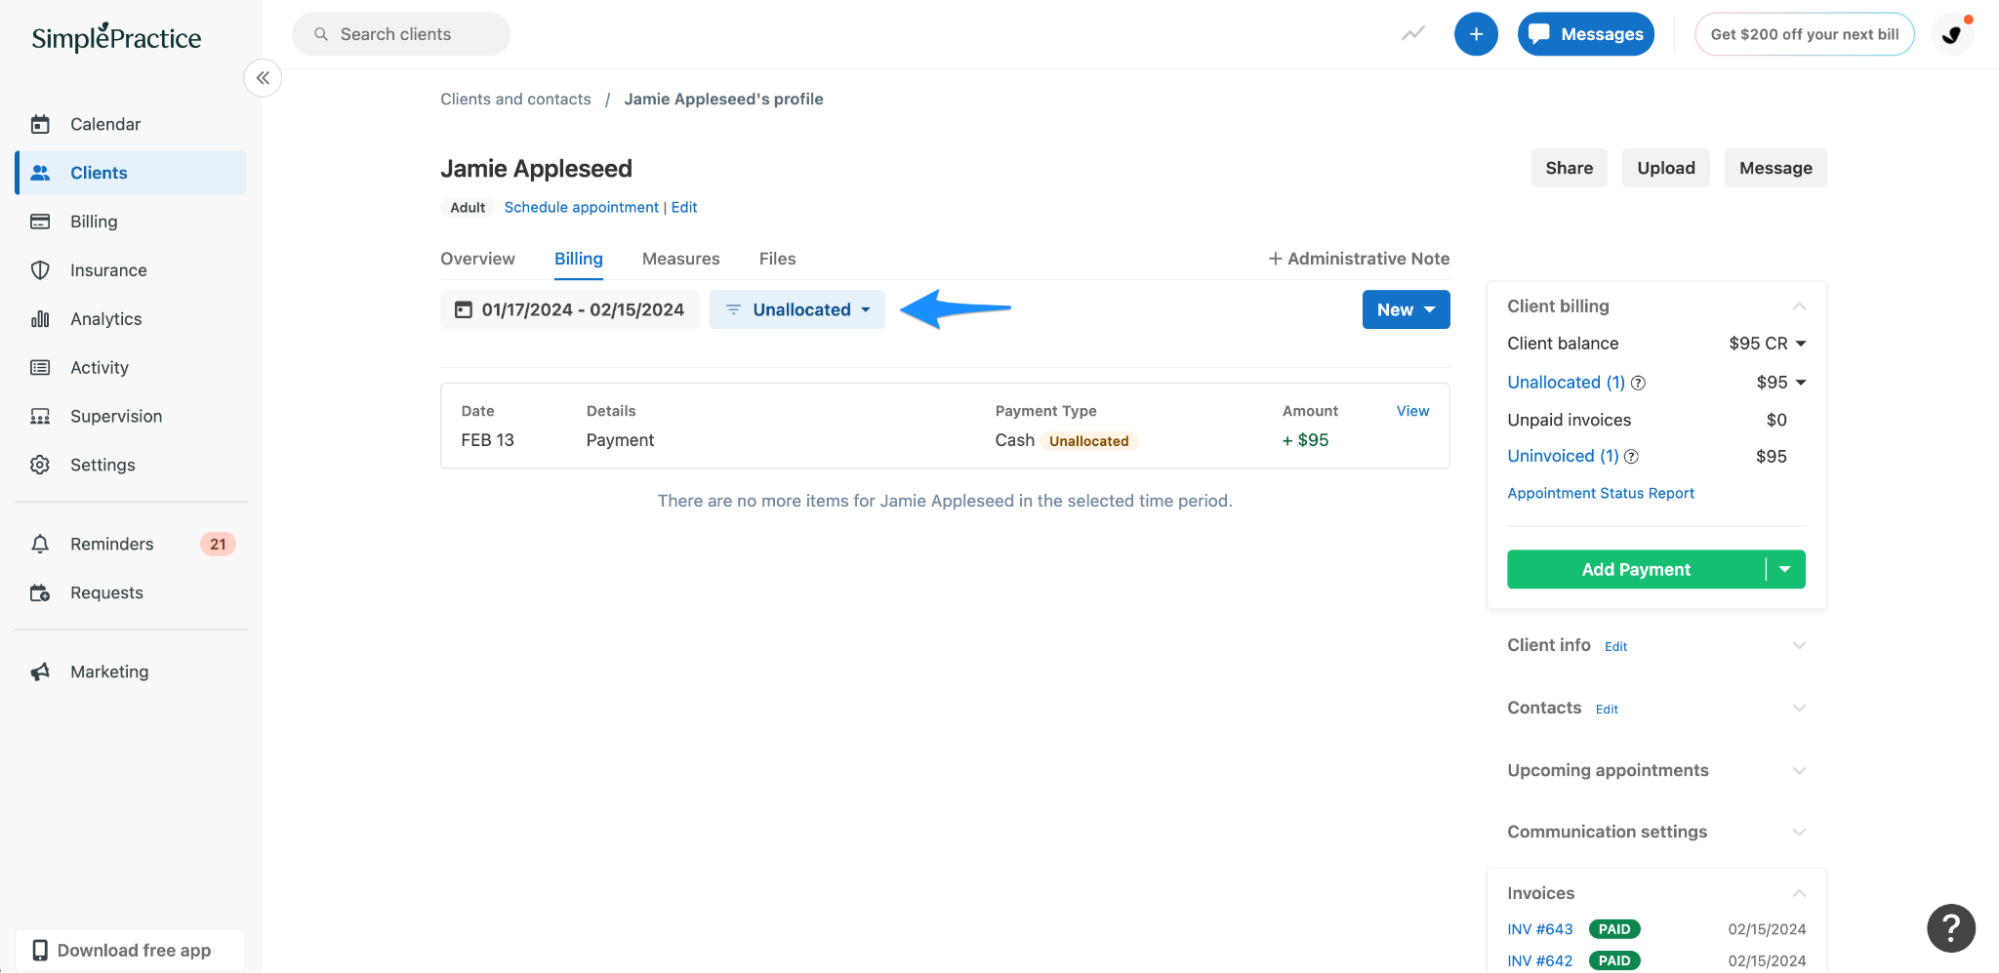
Task: Click the blue plus create icon
Action: (x=1476, y=33)
